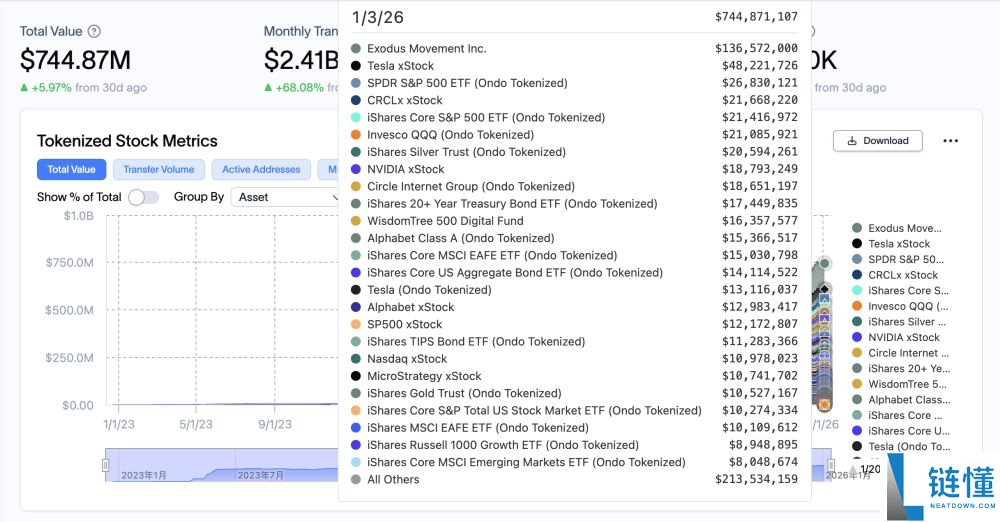This screenshot has height=522, width=1000.
Task: Click iShares TIPS Bond ETF tooltip row
Action: click(574, 341)
